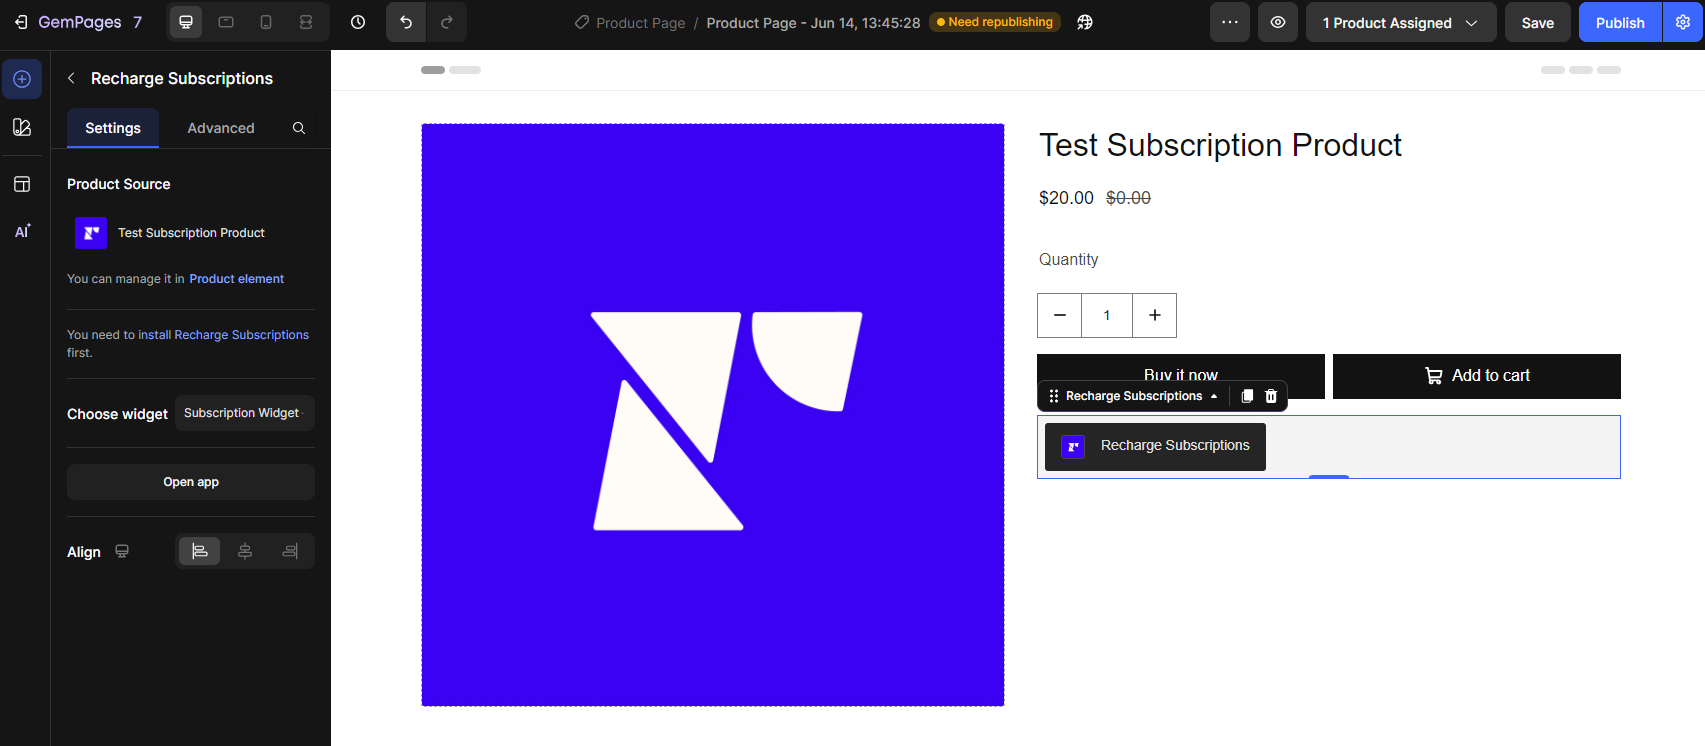Delete the Recharge Subscriptions element
The image size is (1705, 746).
pyautogui.click(x=1271, y=396)
